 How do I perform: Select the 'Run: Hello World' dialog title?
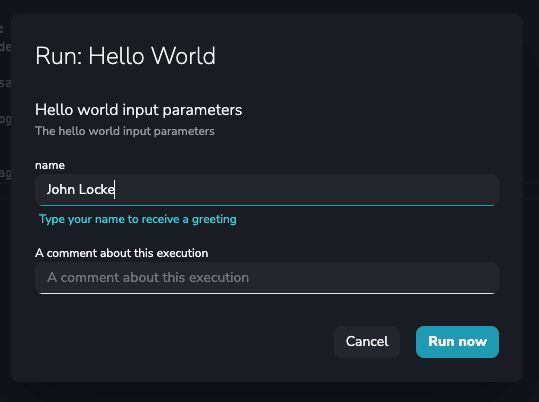point(125,56)
